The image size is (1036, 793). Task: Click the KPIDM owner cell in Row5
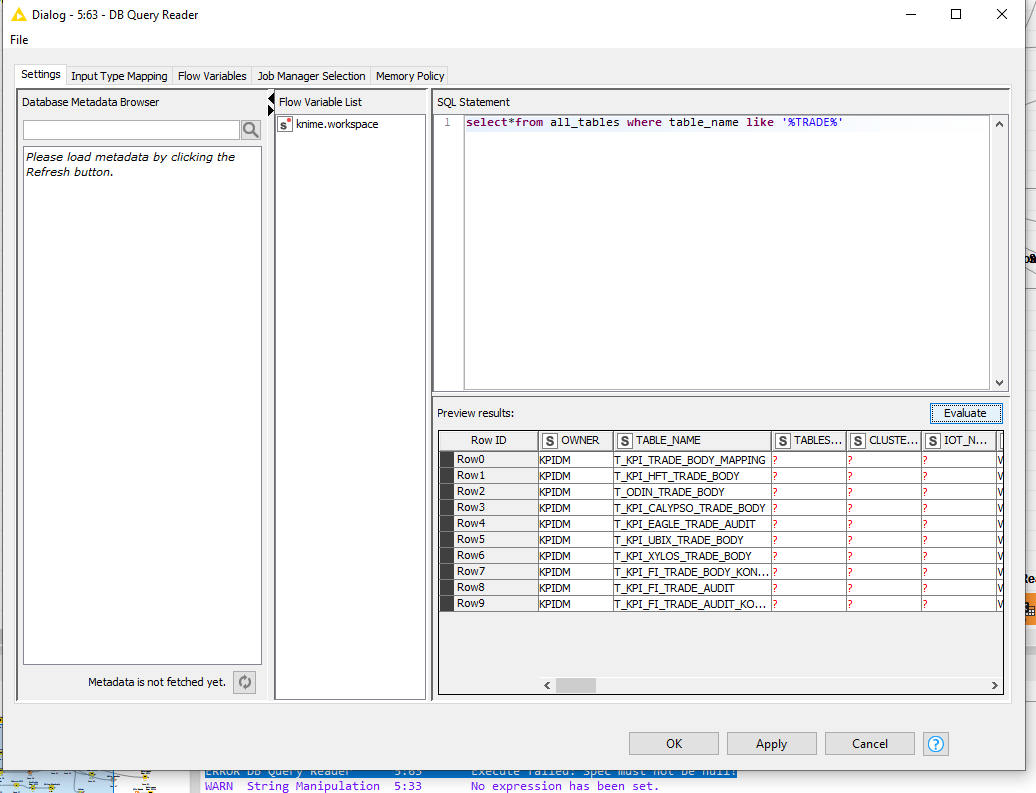(575, 540)
